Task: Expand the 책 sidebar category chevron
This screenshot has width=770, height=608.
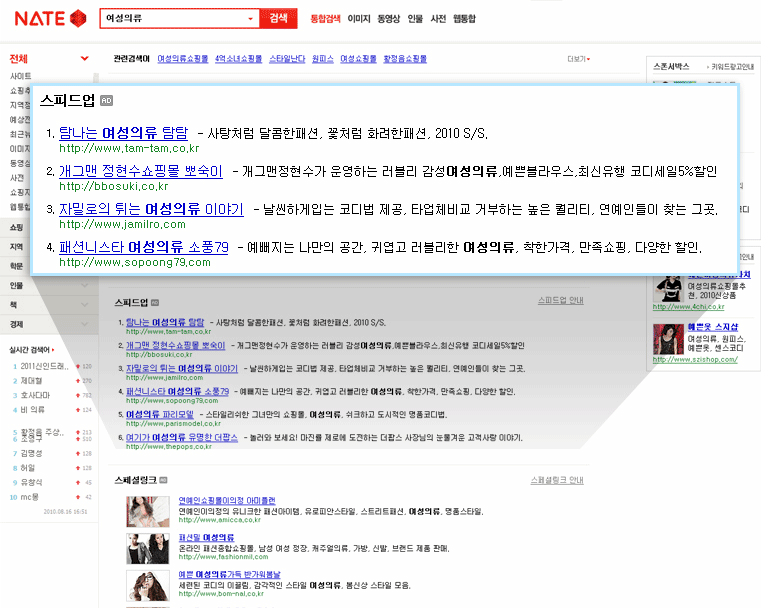Action: pyautogui.click(x=84, y=305)
